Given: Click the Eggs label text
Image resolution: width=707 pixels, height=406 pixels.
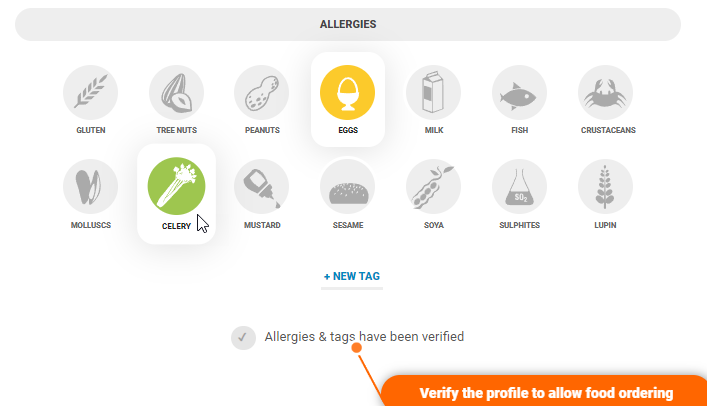Looking at the screenshot, I should click(347, 130).
